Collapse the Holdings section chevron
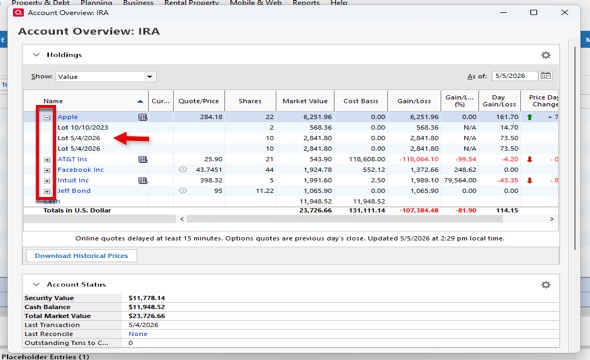 [x=36, y=55]
